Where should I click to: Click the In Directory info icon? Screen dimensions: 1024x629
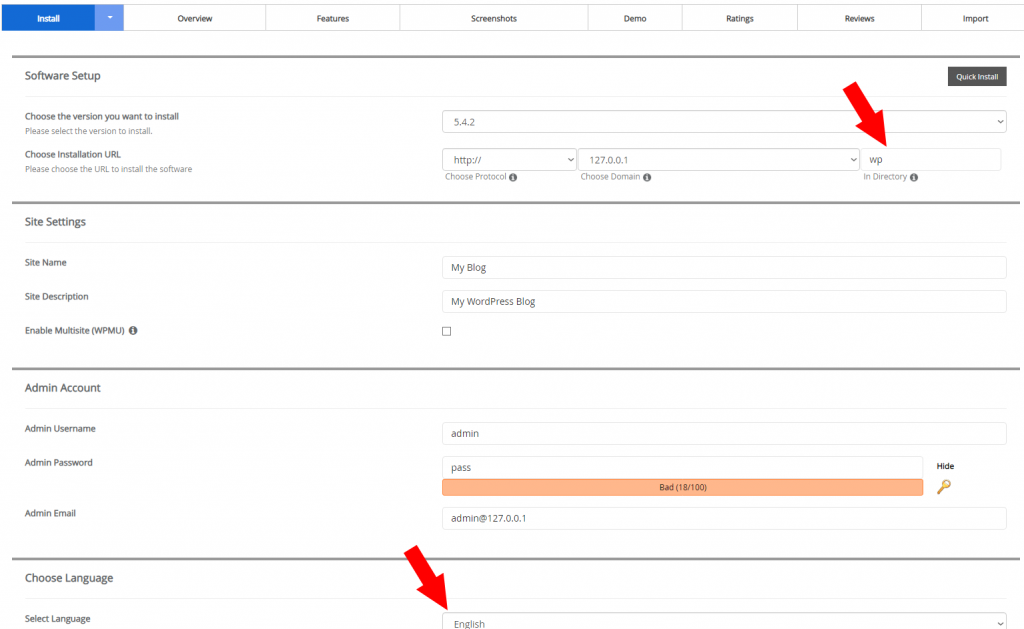pyautogui.click(x=916, y=177)
